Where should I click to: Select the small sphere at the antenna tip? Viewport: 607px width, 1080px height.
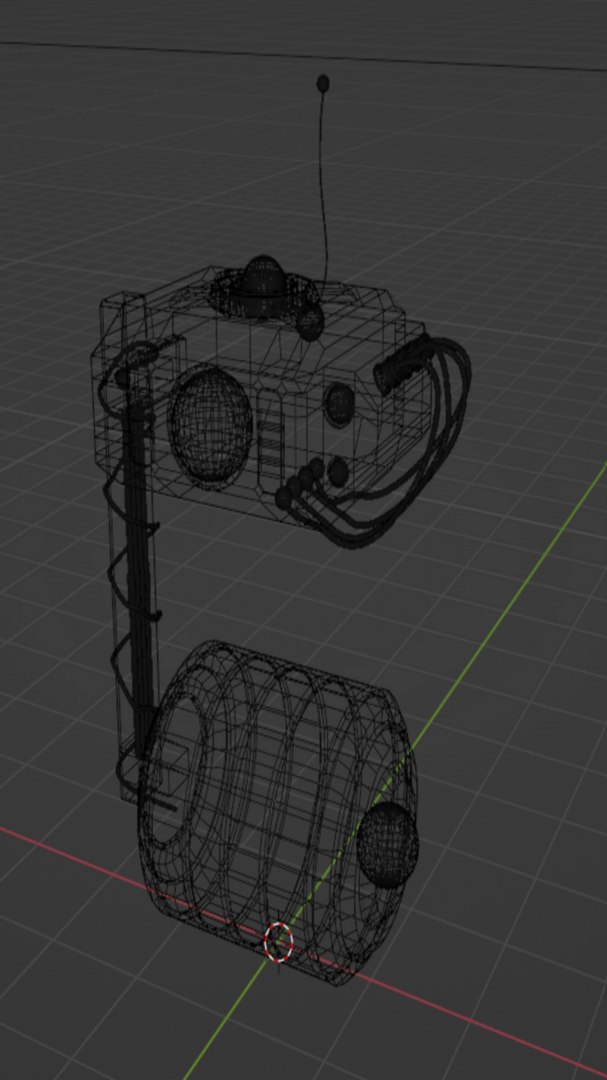[322, 84]
